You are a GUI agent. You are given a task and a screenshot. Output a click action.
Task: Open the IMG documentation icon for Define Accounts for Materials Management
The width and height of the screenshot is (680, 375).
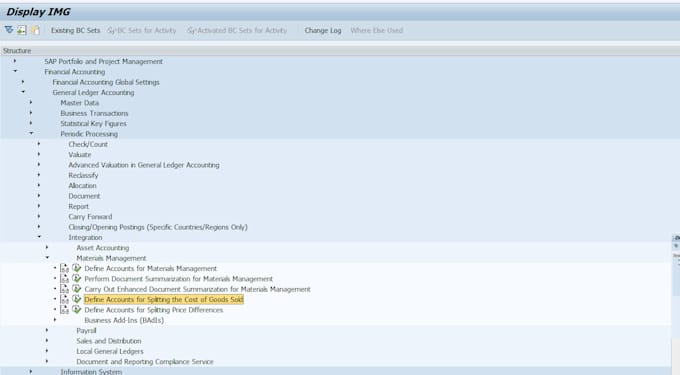(x=64, y=268)
